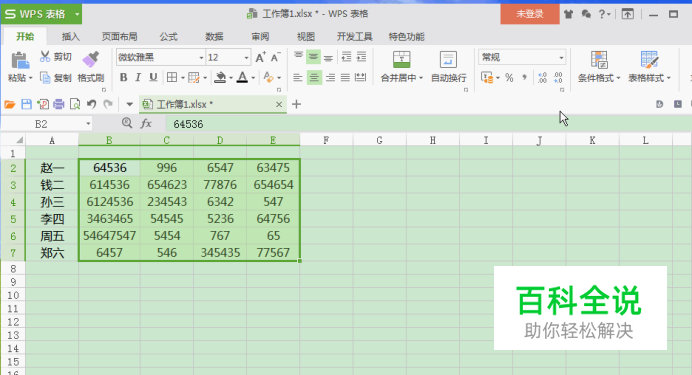The image size is (692, 375).
Task: Align text right
Action: 330,78
